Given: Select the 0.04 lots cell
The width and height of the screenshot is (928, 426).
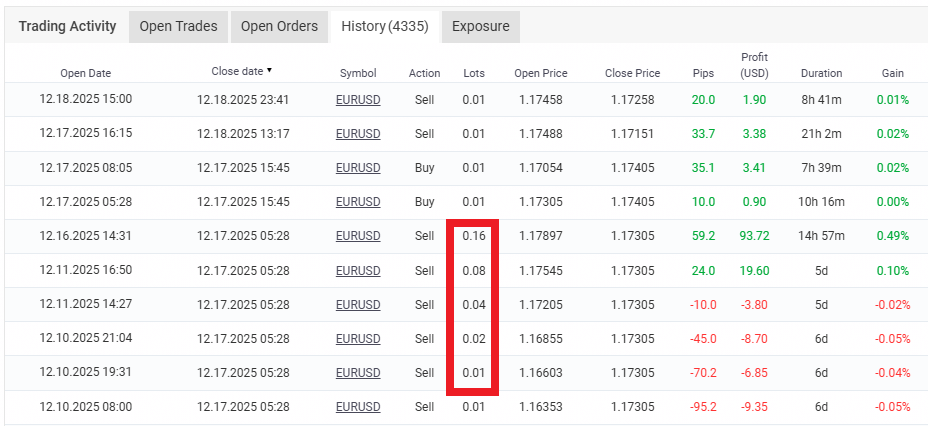Looking at the screenshot, I should [474, 305].
